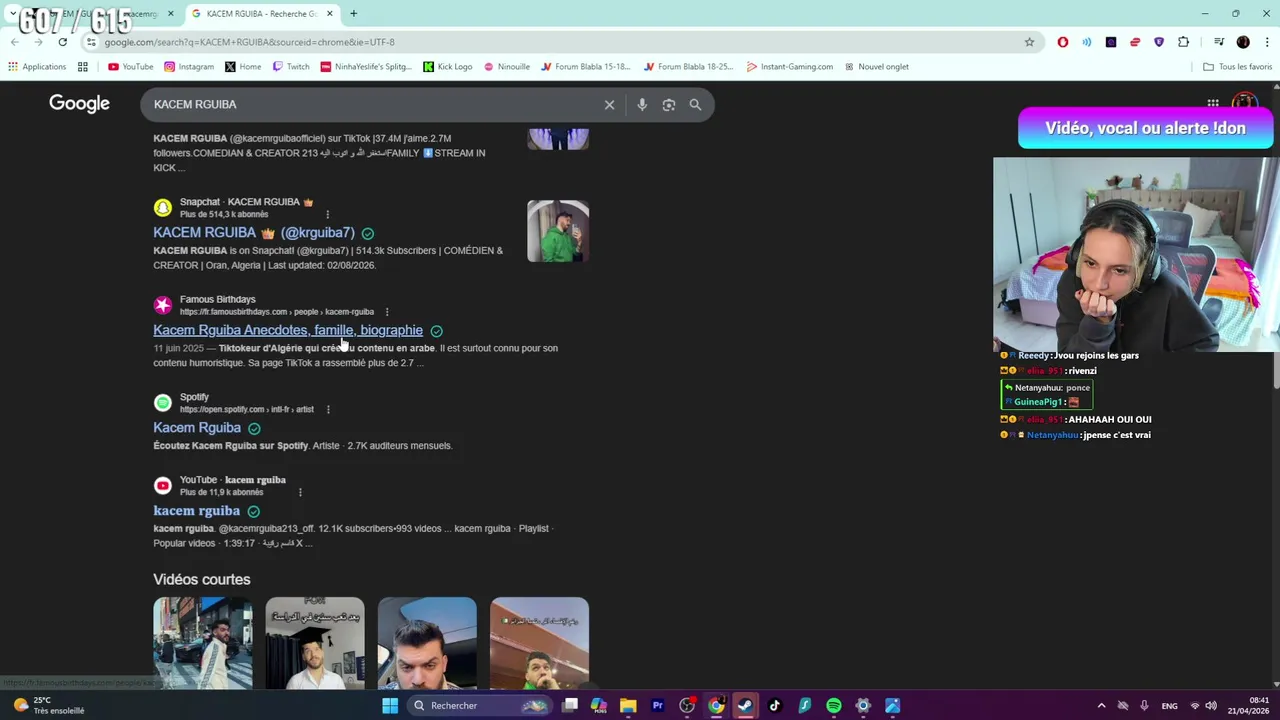Open File Explorer from the taskbar

coord(628,705)
